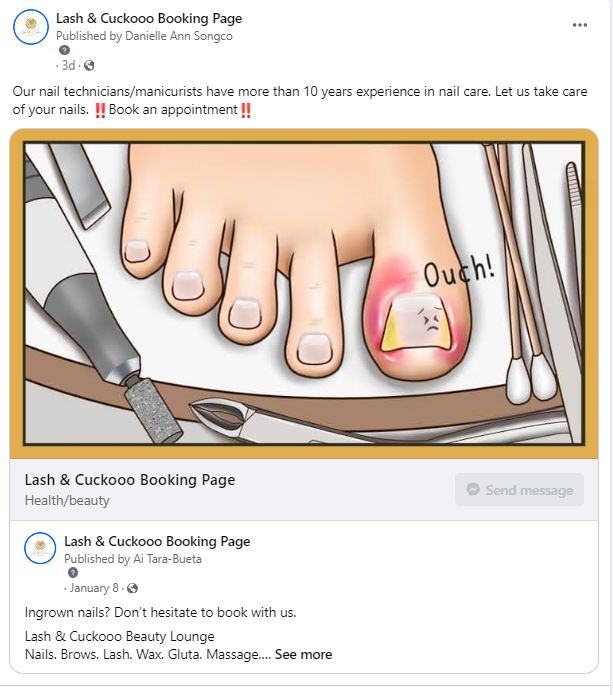613x695 pixels.
Task: Click the 'Published by Ai Tara-Bueta' text
Action: coord(133,559)
